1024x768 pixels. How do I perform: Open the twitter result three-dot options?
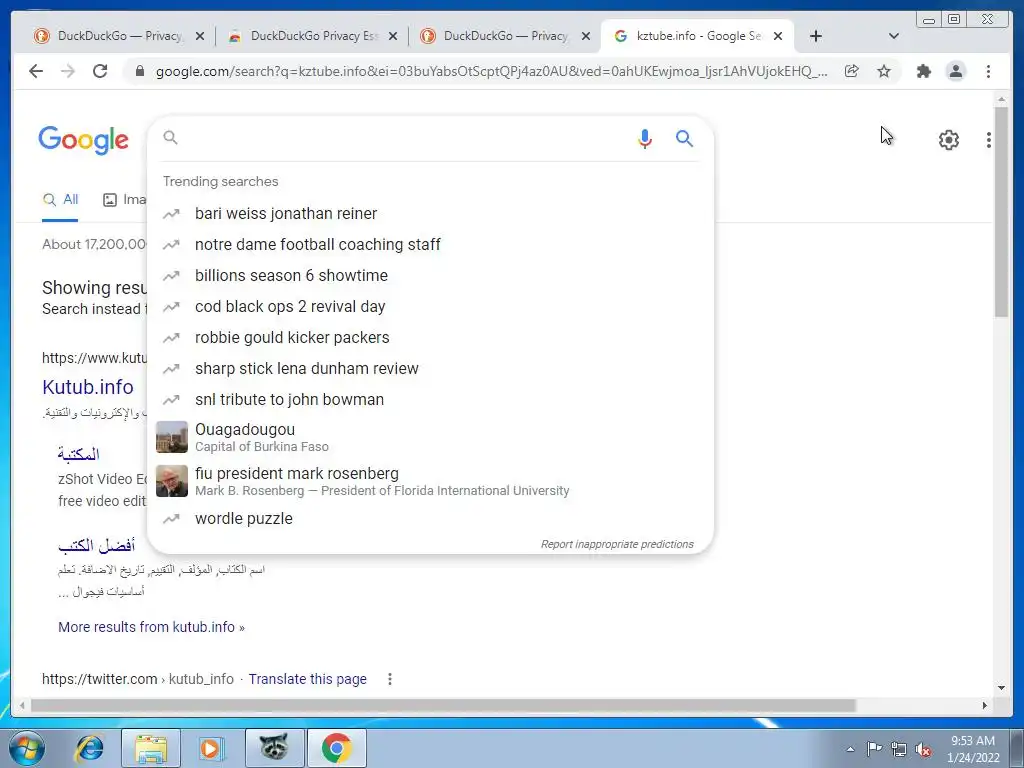(390, 679)
